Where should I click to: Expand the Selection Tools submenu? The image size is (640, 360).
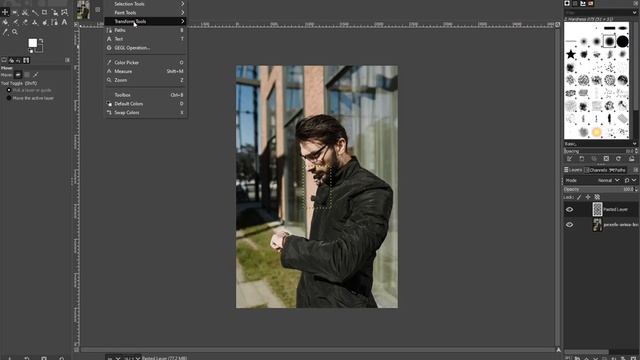pos(146,4)
